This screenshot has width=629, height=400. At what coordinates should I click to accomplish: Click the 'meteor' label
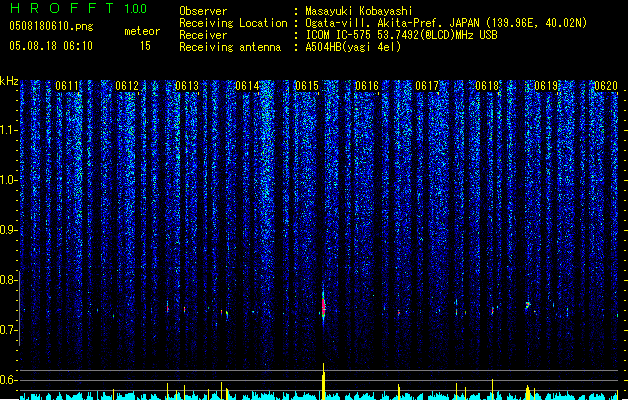coord(142,31)
